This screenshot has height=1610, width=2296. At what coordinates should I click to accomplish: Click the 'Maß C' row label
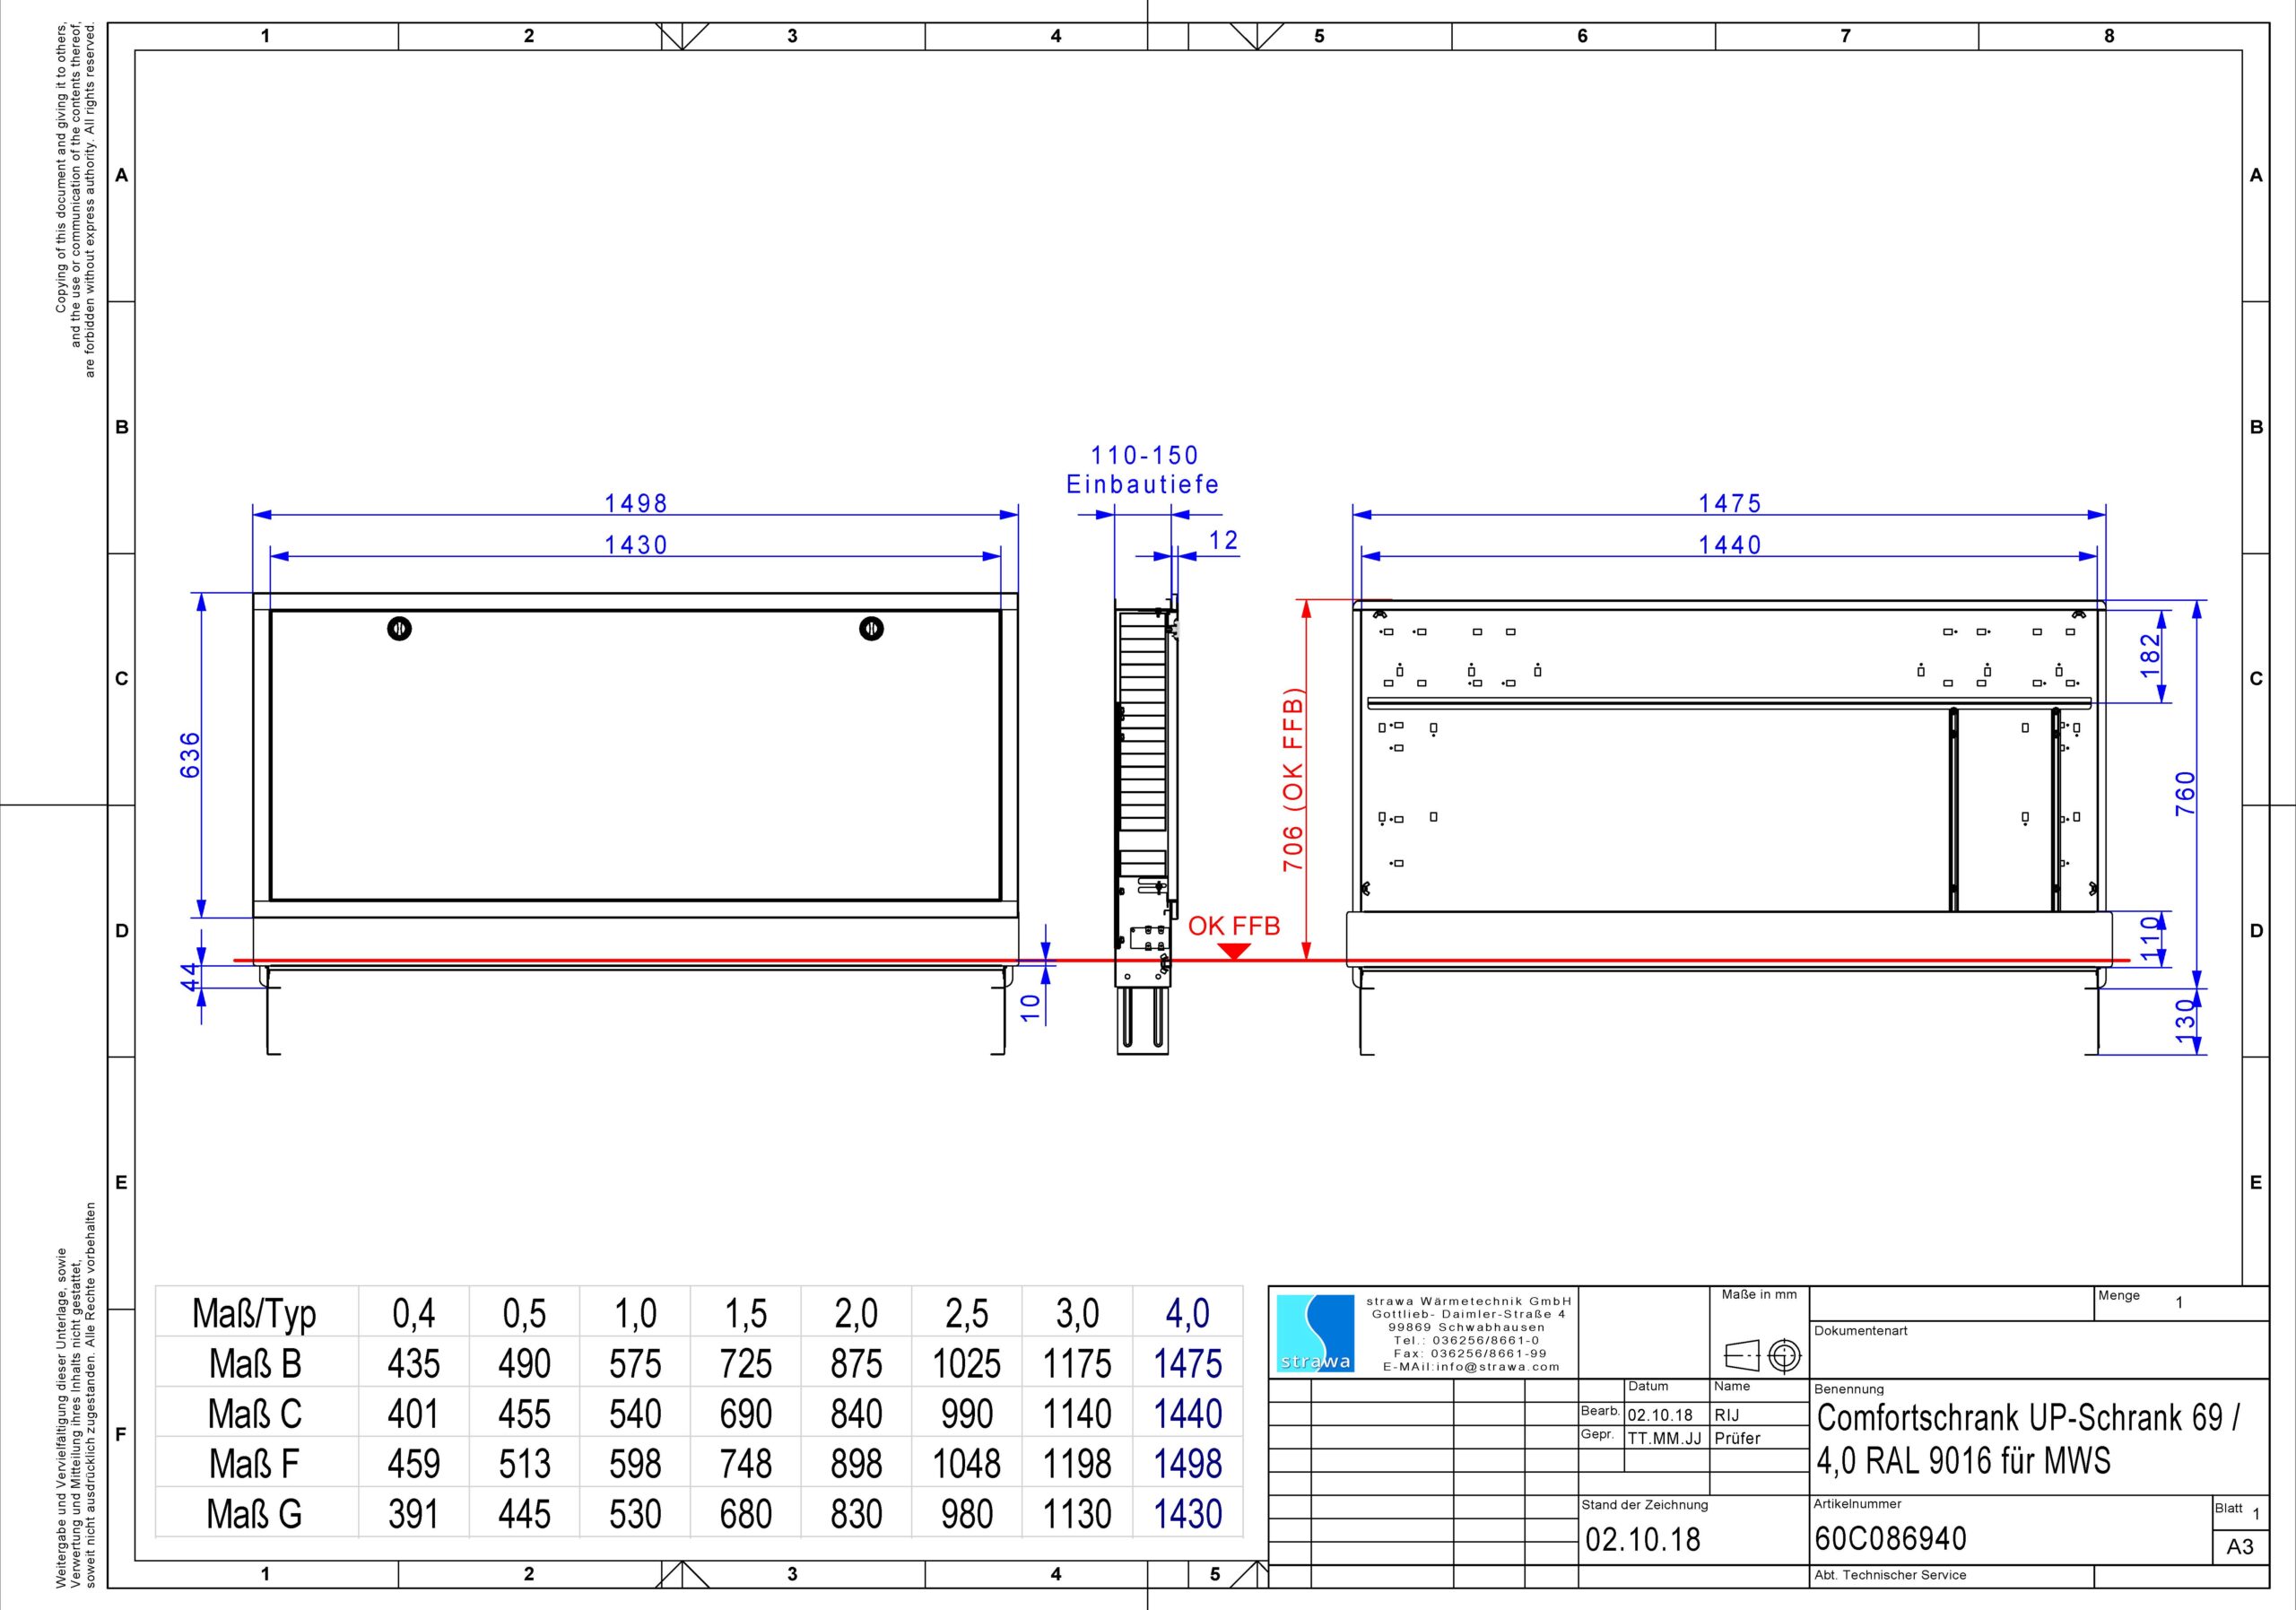254,1414
